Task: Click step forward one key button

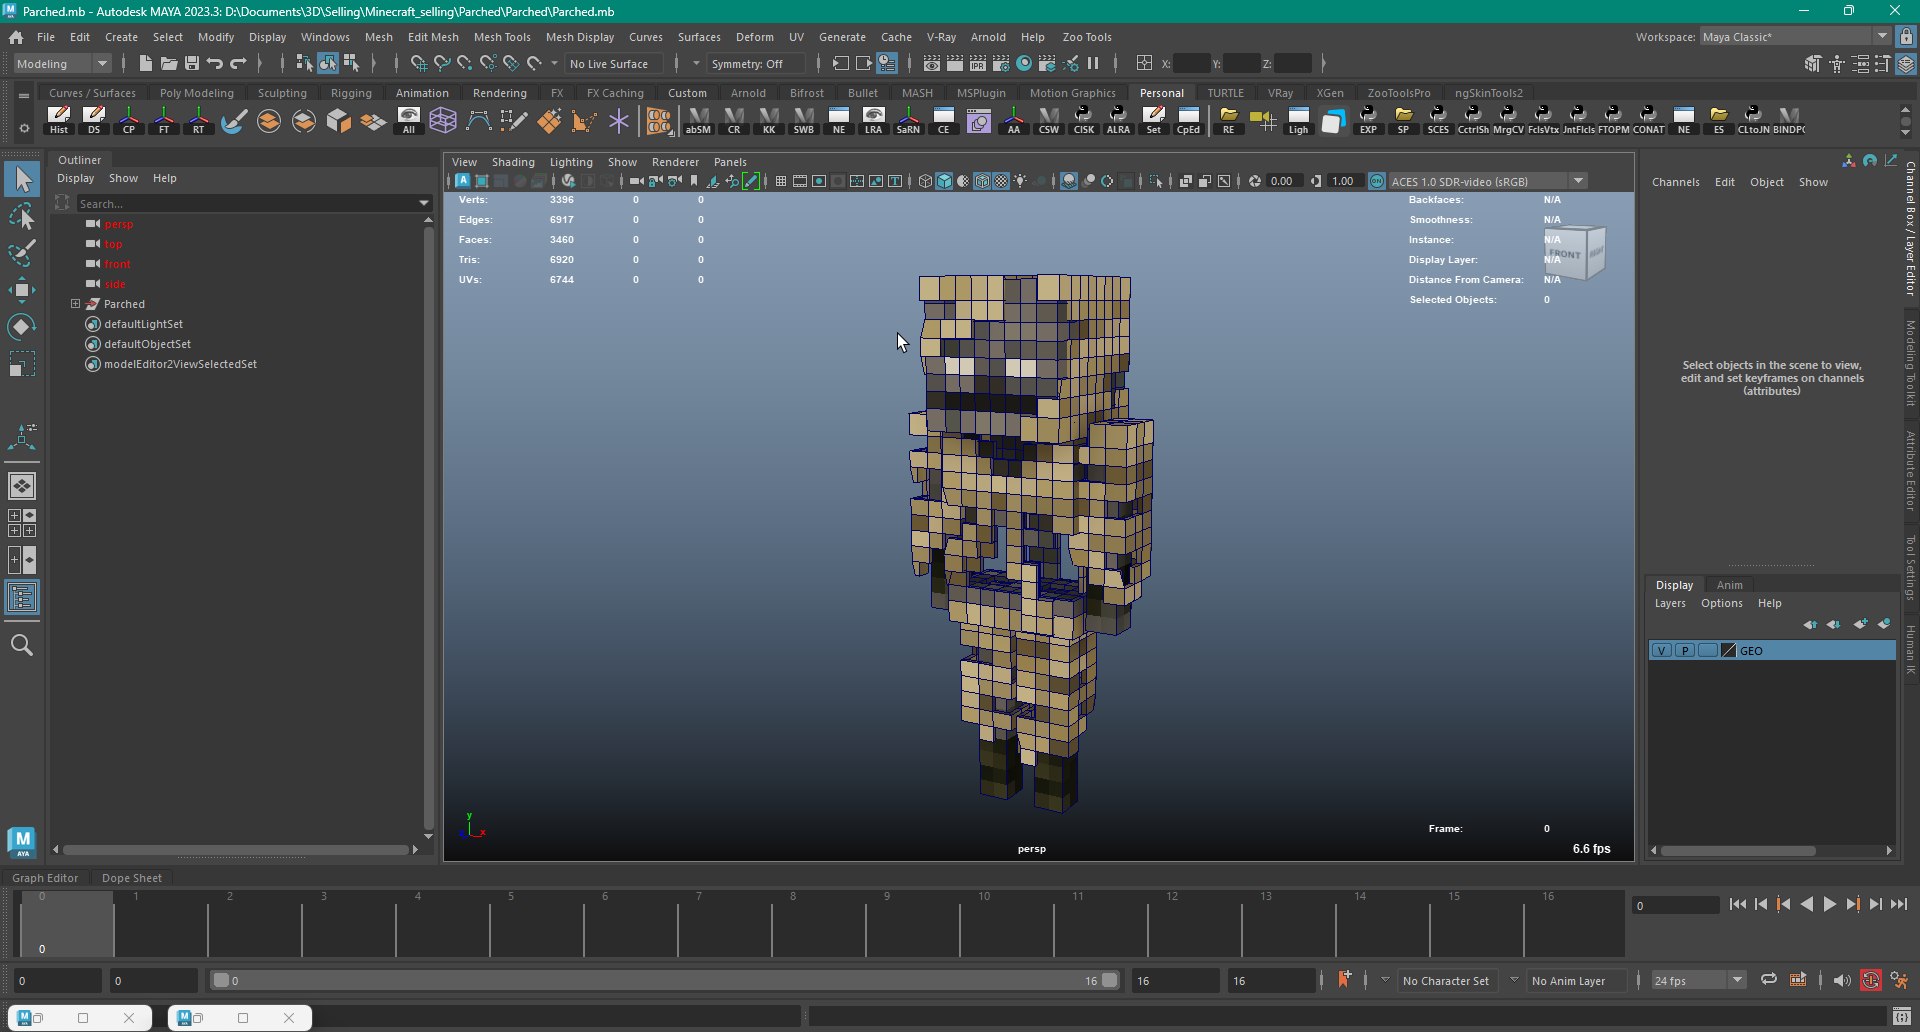Action: pos(1852,904)
